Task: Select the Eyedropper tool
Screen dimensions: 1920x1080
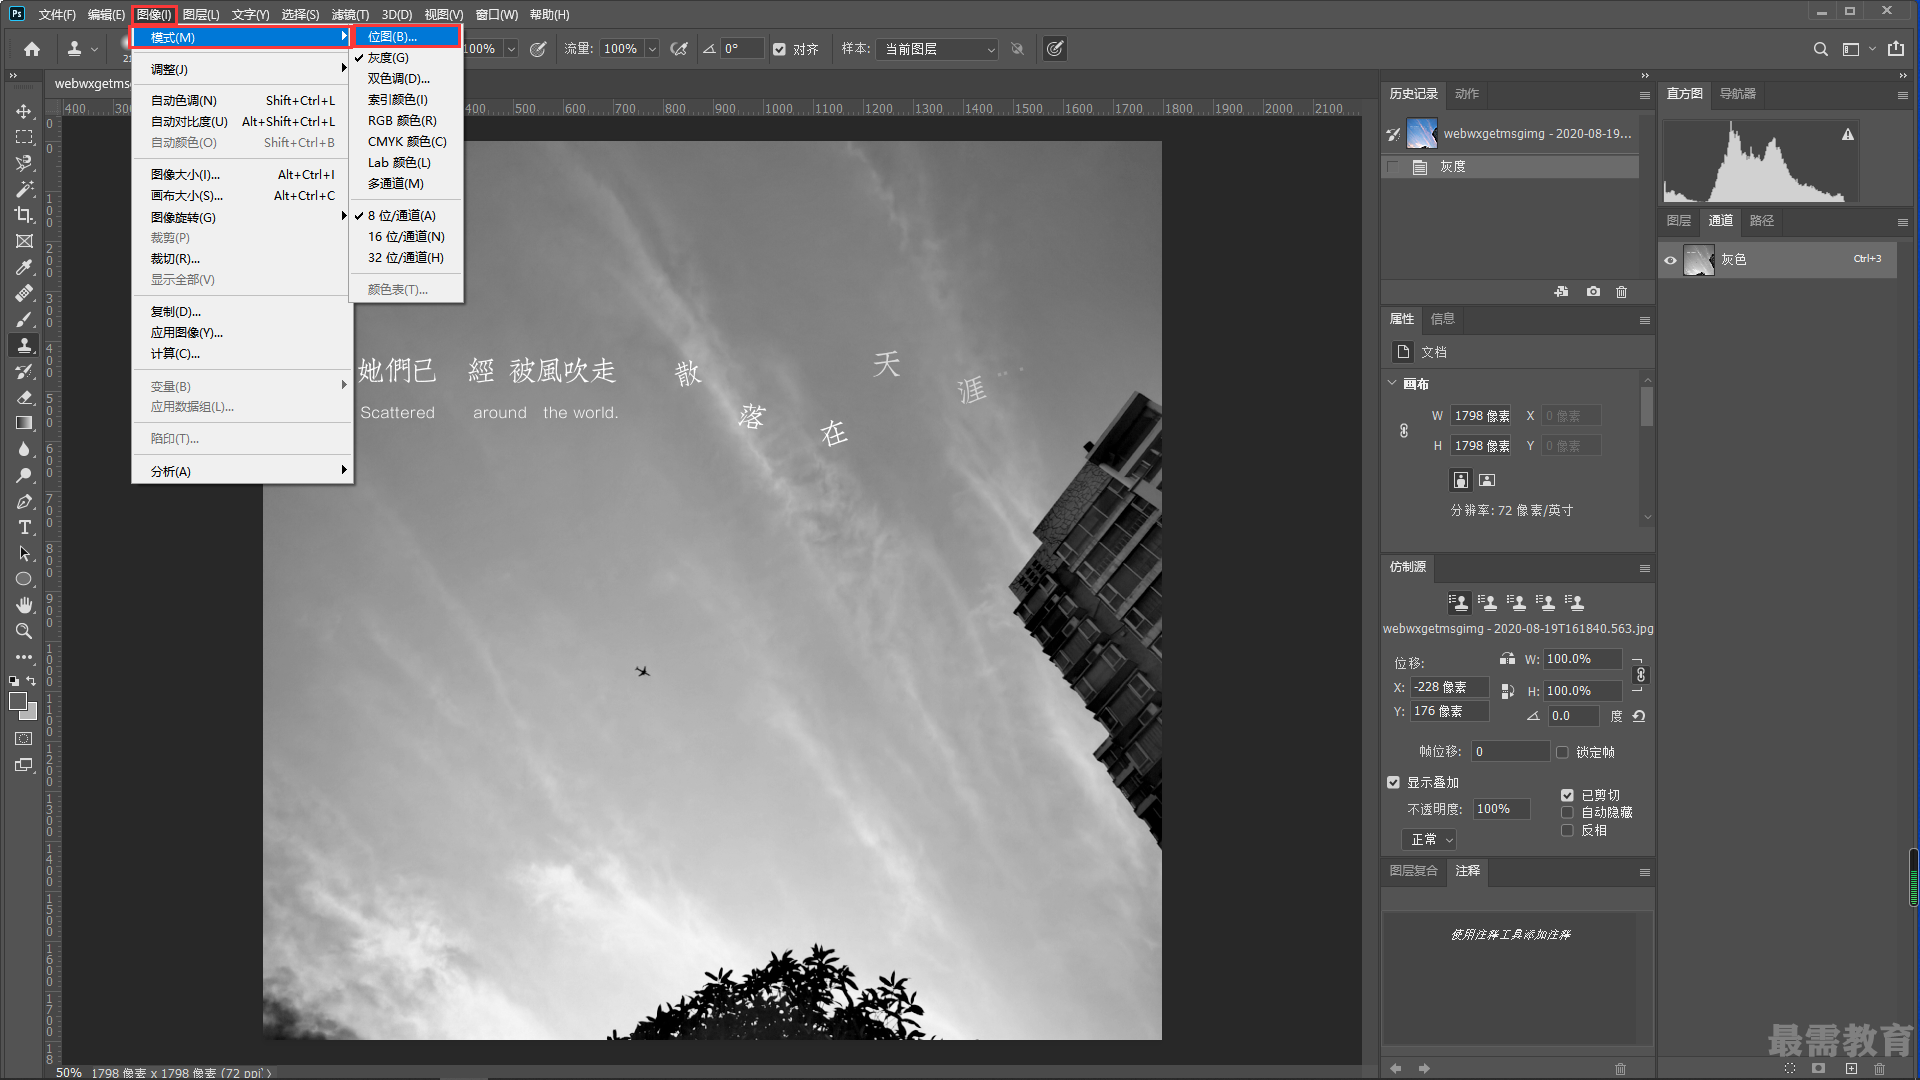Action: coord(24,267)
